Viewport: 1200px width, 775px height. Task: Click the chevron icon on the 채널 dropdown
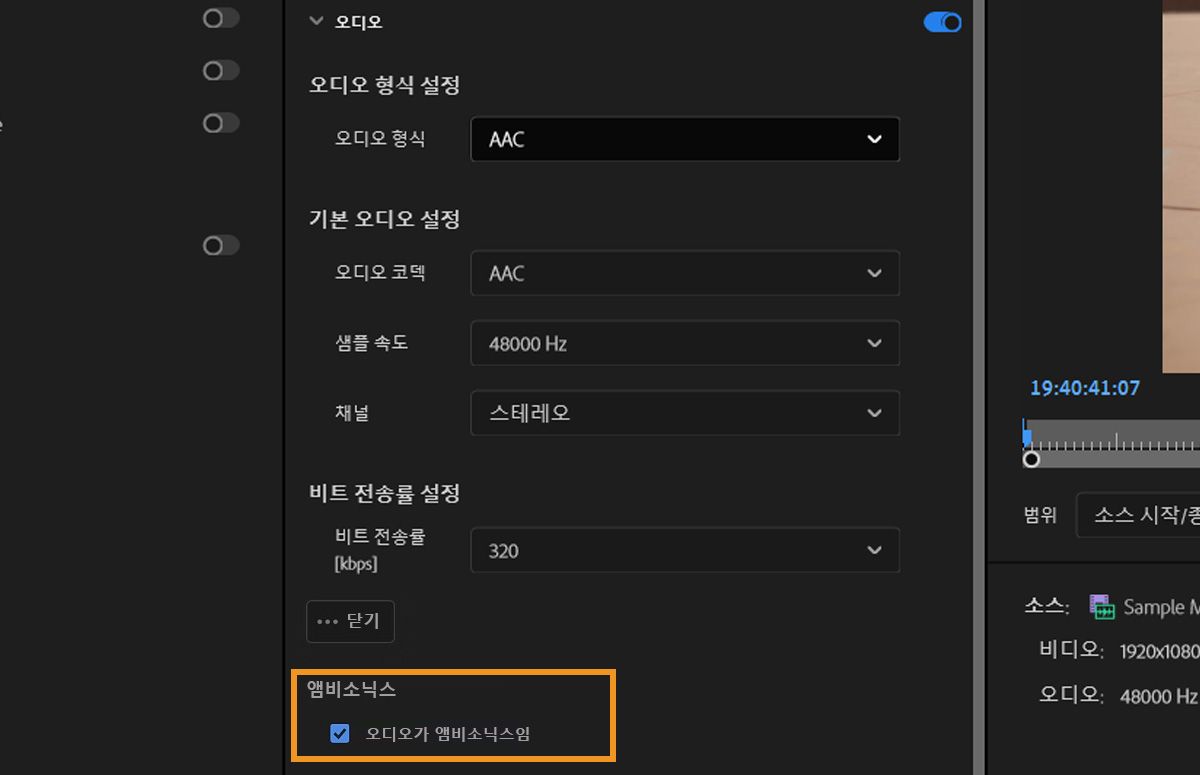click(874, 413)
